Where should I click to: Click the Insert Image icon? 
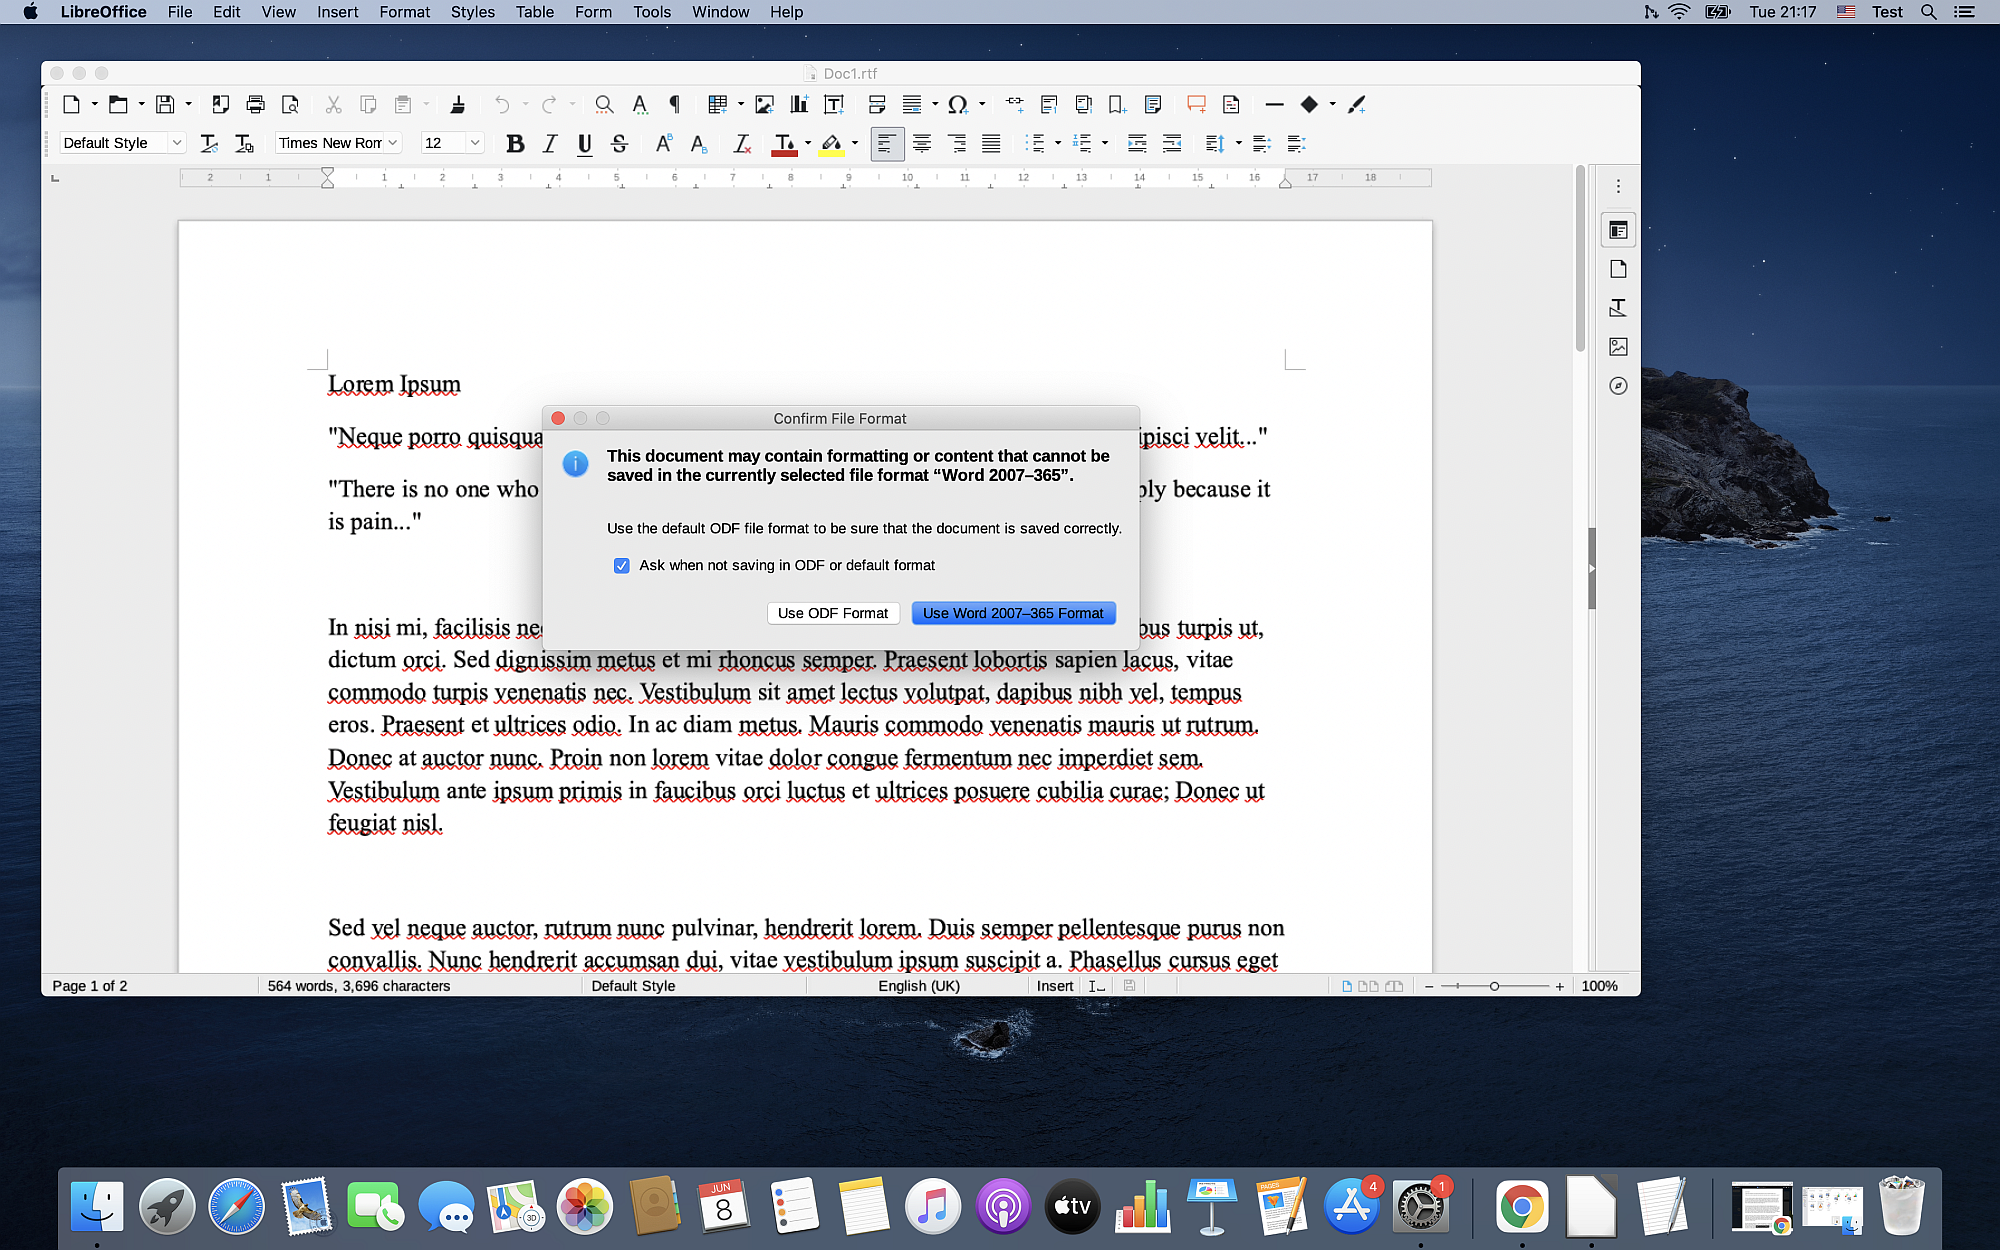[763, 104]
